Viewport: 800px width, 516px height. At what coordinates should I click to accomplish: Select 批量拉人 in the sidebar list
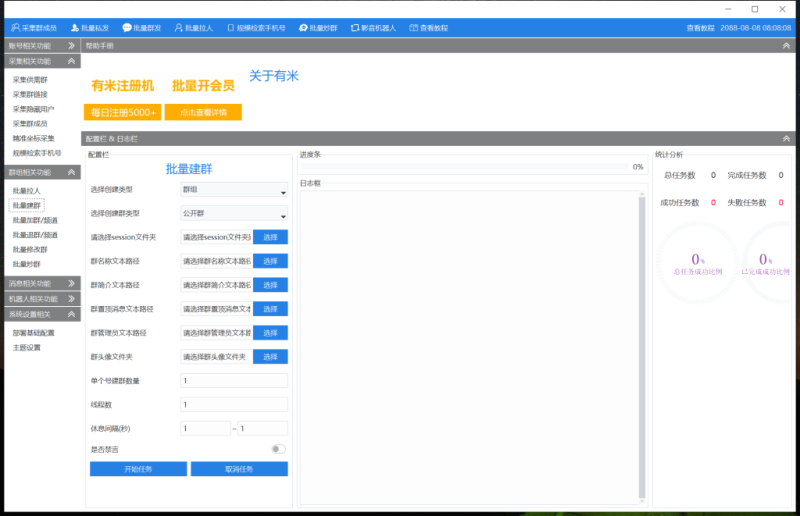point(27,191)
